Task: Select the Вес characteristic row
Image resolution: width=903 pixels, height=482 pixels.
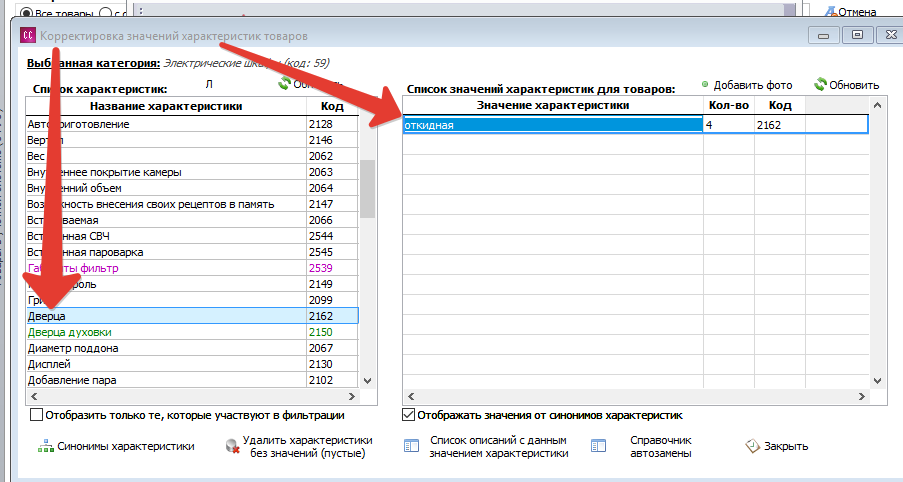Action: [192, 156]
